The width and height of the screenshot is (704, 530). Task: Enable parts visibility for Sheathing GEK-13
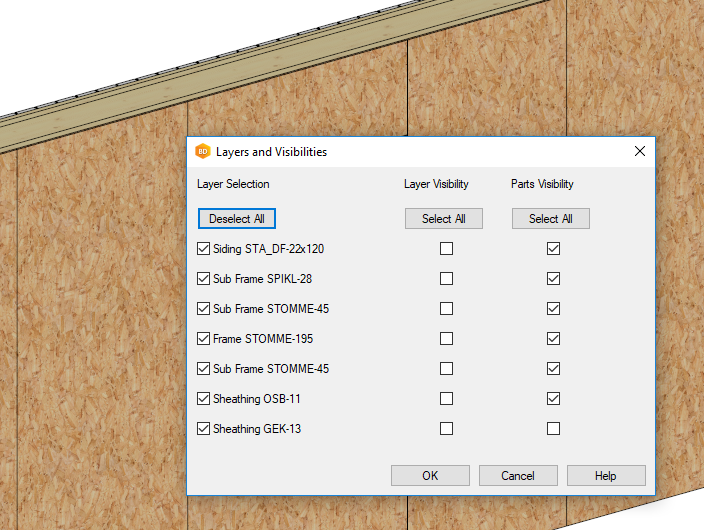553,429
